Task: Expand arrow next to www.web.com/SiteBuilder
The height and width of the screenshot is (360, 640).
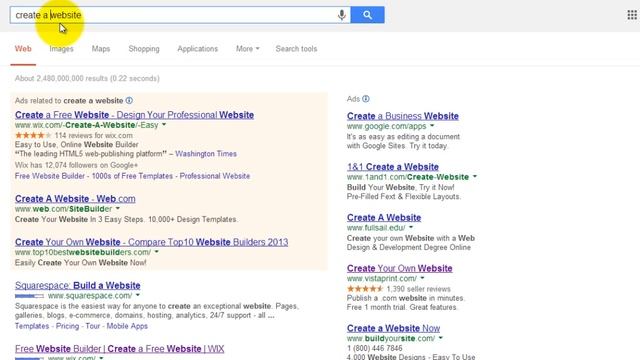Action: 118,209
